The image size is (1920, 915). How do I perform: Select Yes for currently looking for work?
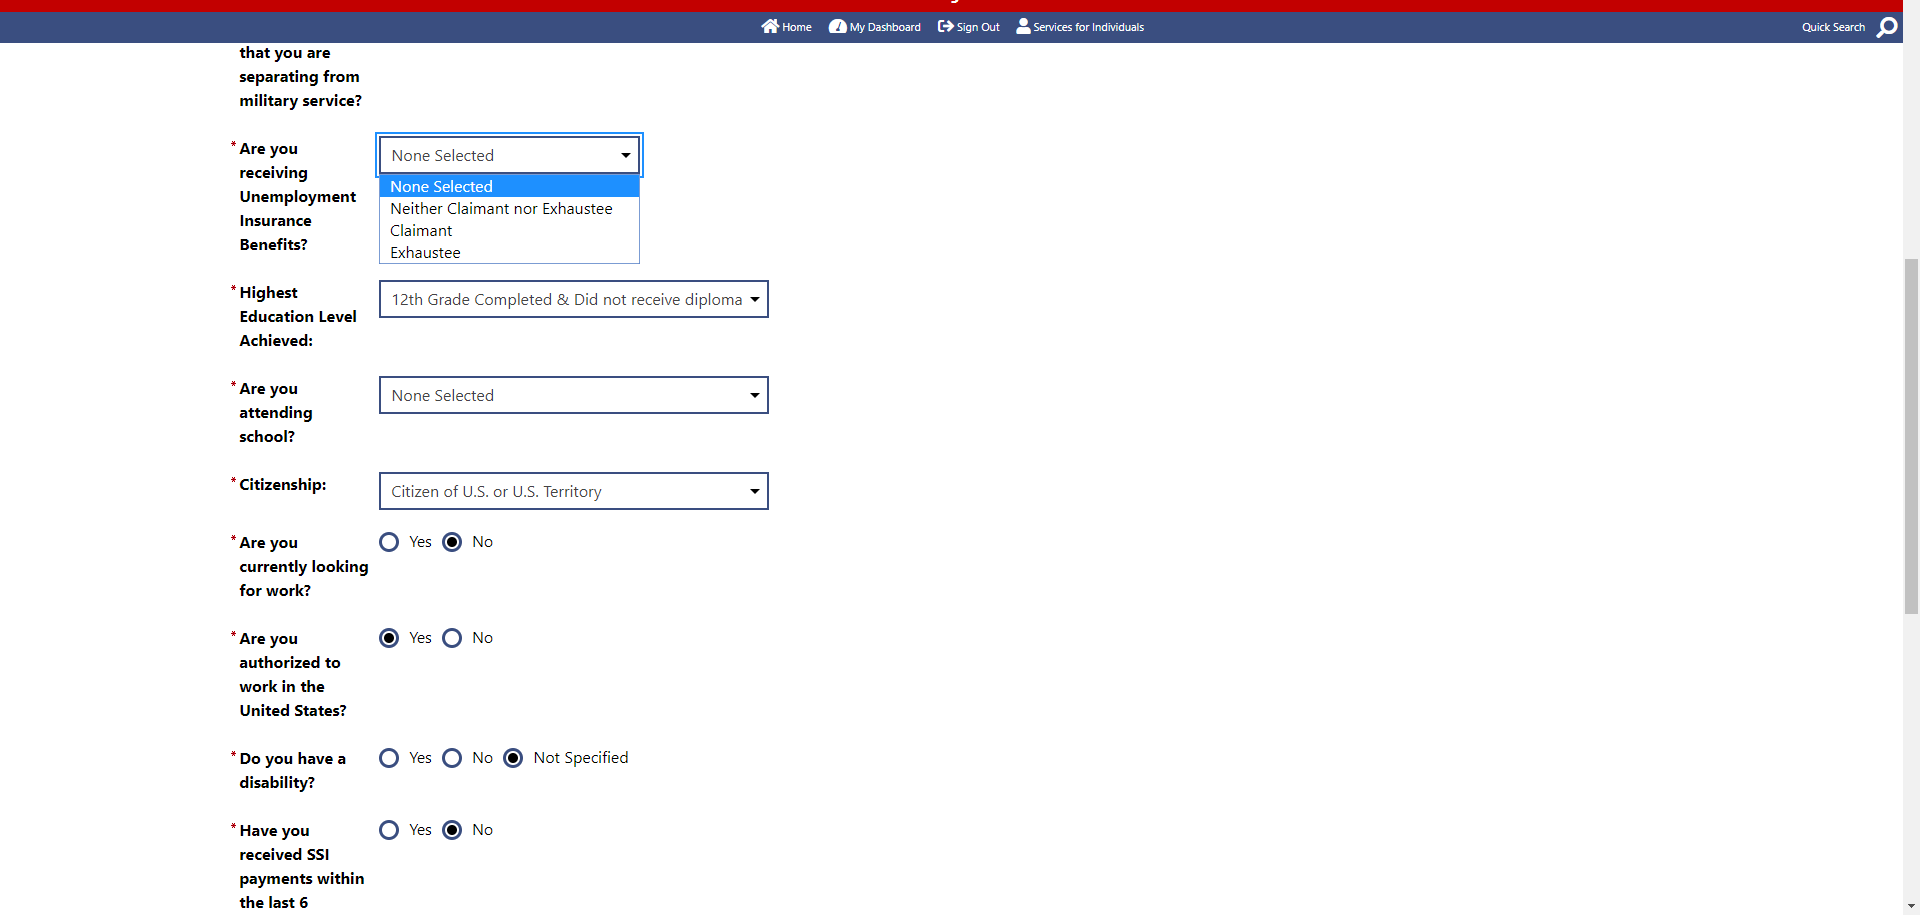pos(389,542)
